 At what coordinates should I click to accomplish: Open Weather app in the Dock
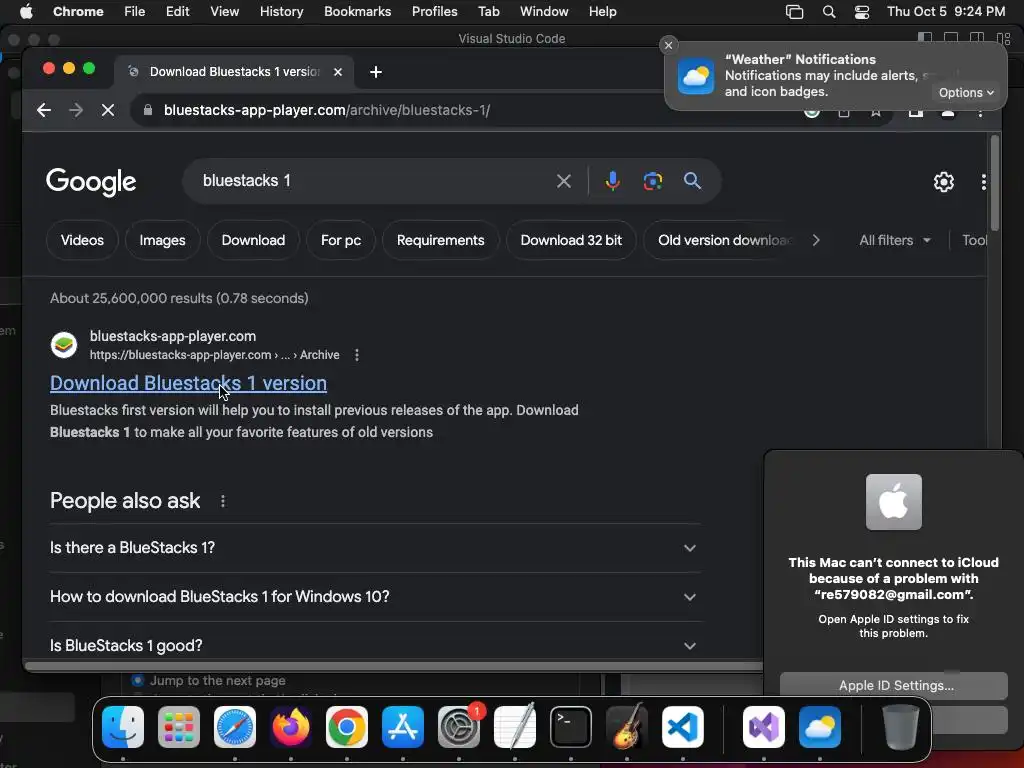click(820, 727)
